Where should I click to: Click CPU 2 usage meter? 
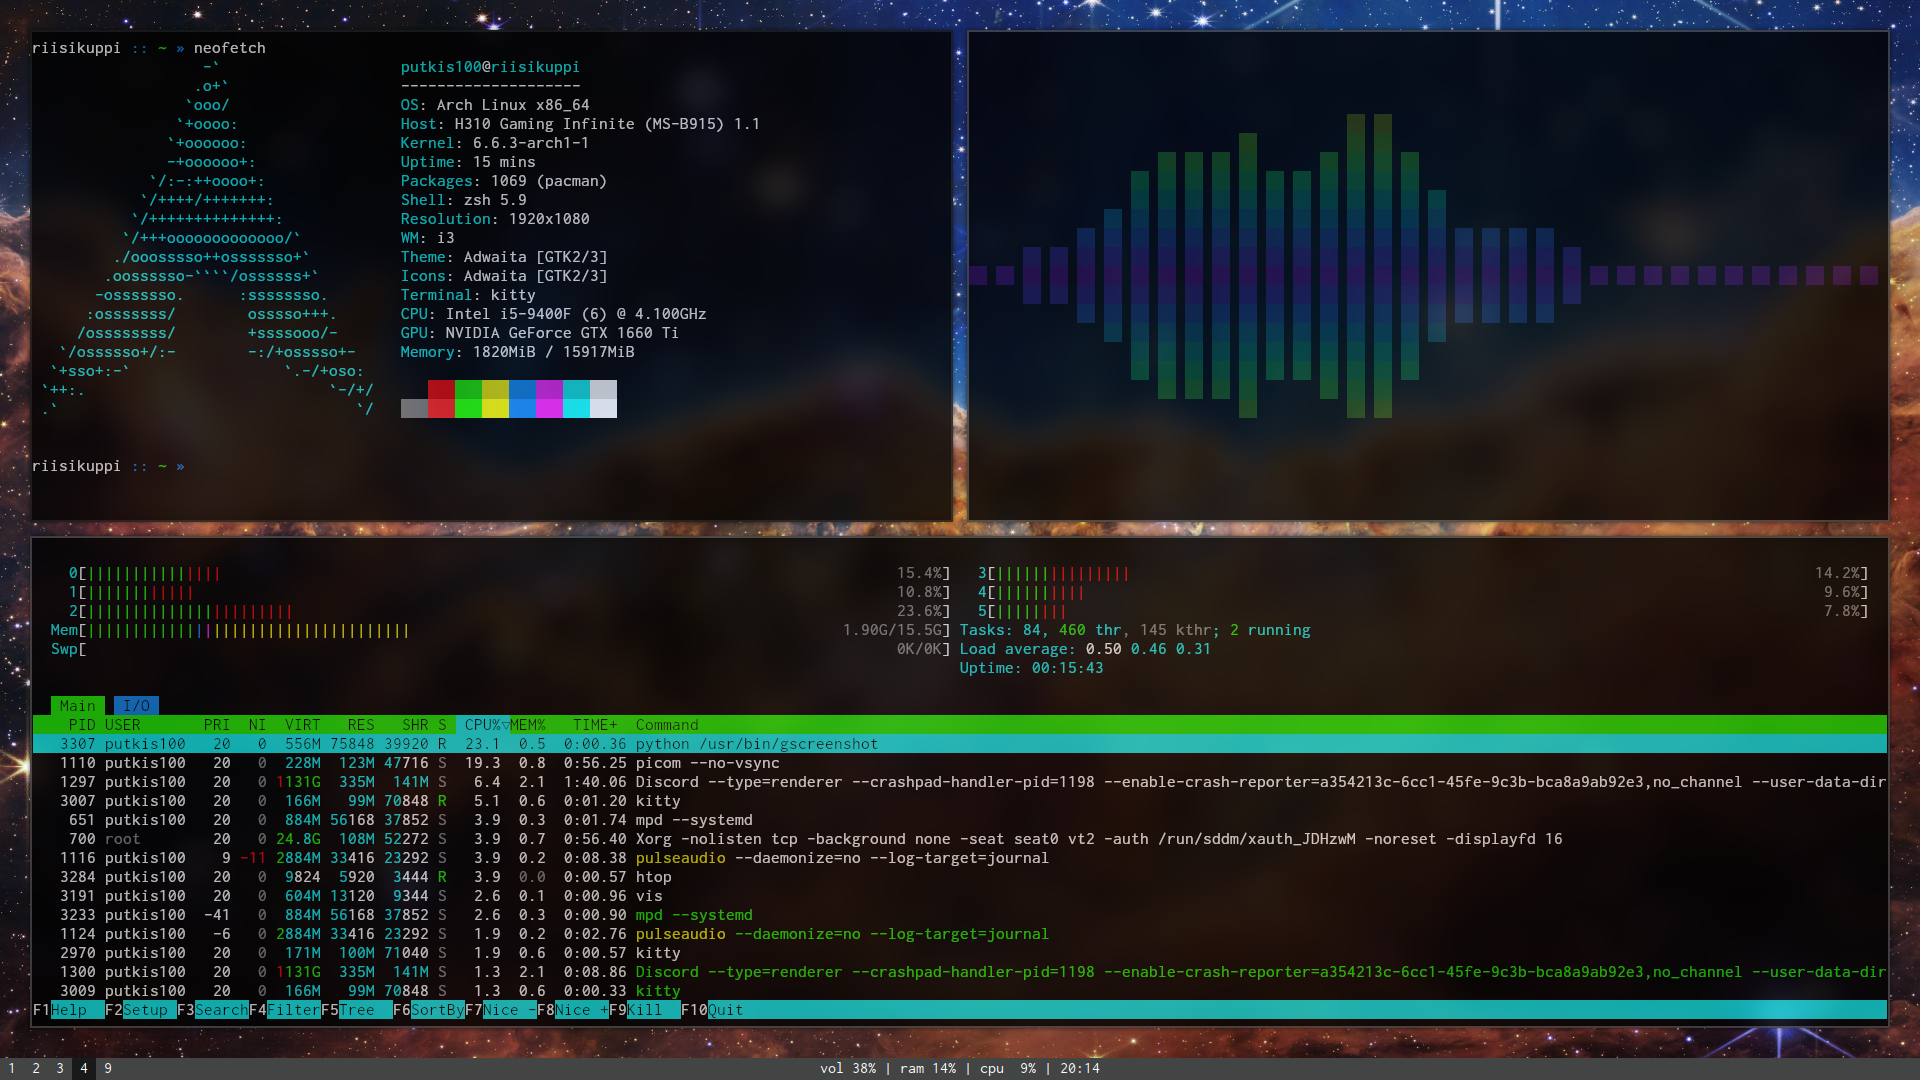(x=509, y=612)
